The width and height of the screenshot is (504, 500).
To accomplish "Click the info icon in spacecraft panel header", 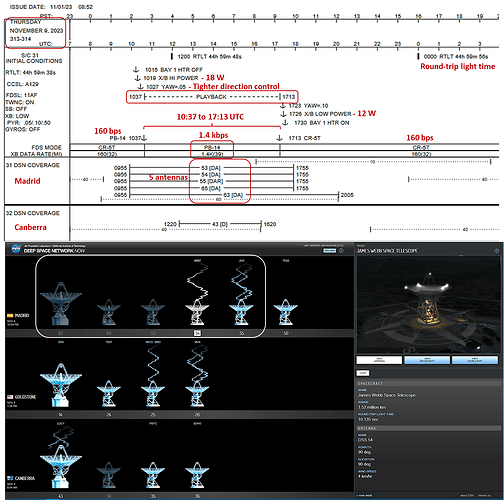I will tap(496, 251).
